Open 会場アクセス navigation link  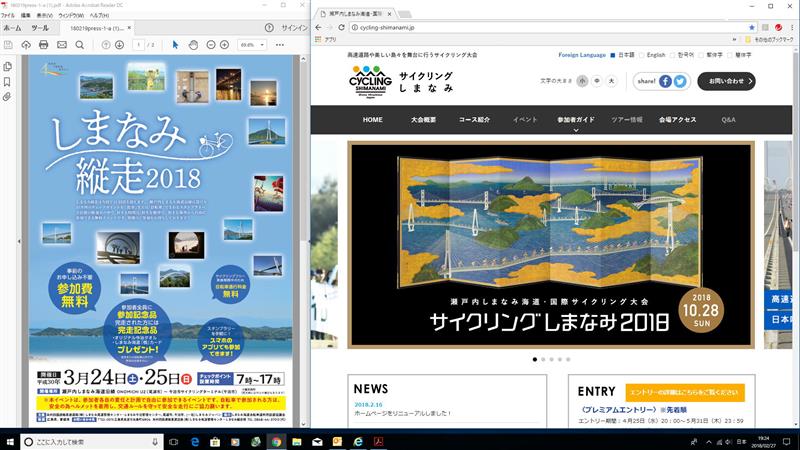coord(677,119)
